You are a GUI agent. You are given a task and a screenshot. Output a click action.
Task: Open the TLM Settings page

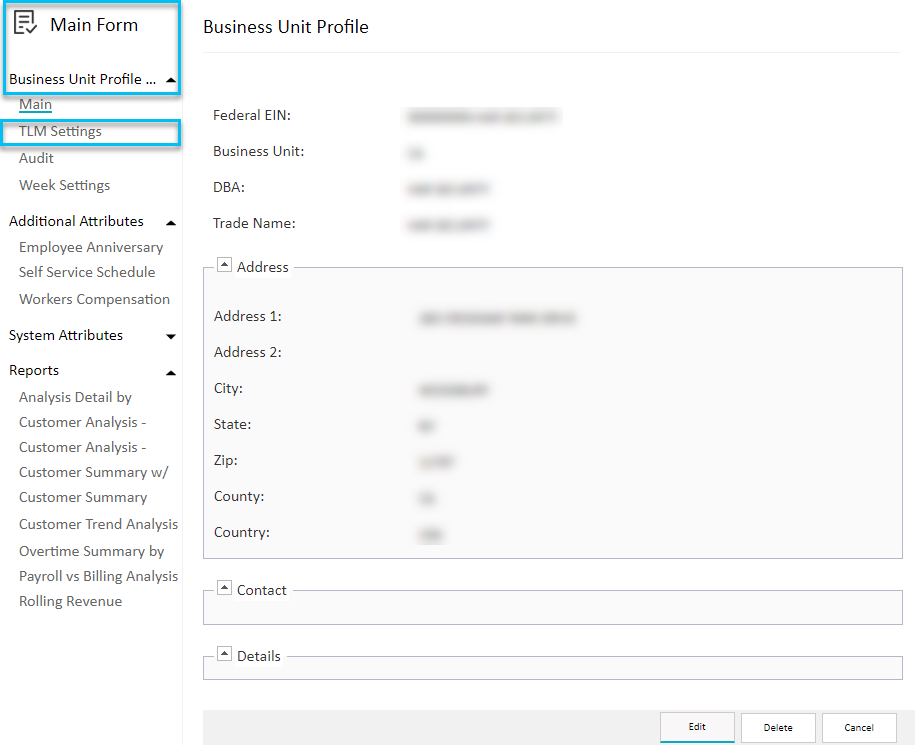click(60, 130)
